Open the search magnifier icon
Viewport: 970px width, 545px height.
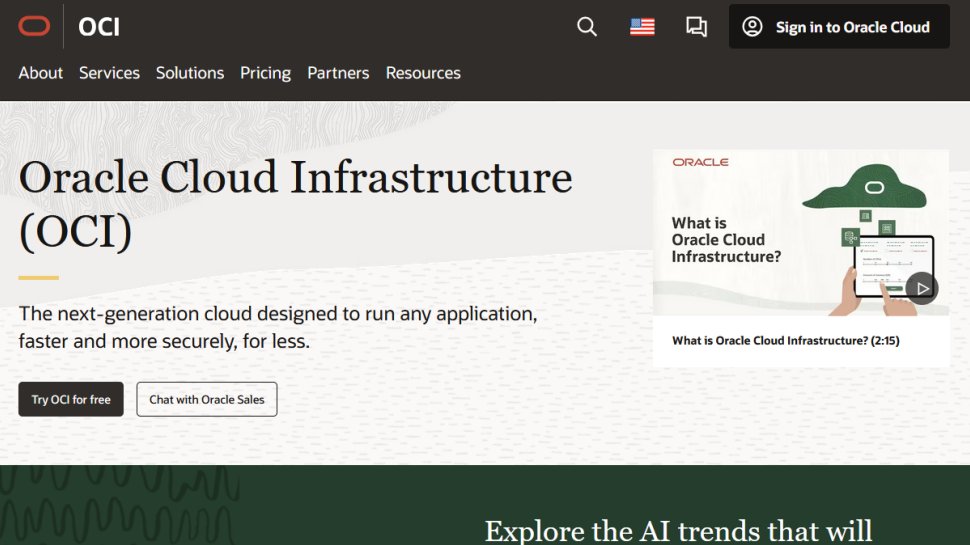586,27
